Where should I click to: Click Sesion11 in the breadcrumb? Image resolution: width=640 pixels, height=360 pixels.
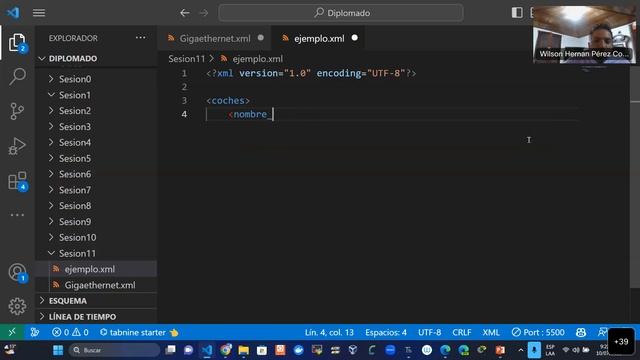187,59
